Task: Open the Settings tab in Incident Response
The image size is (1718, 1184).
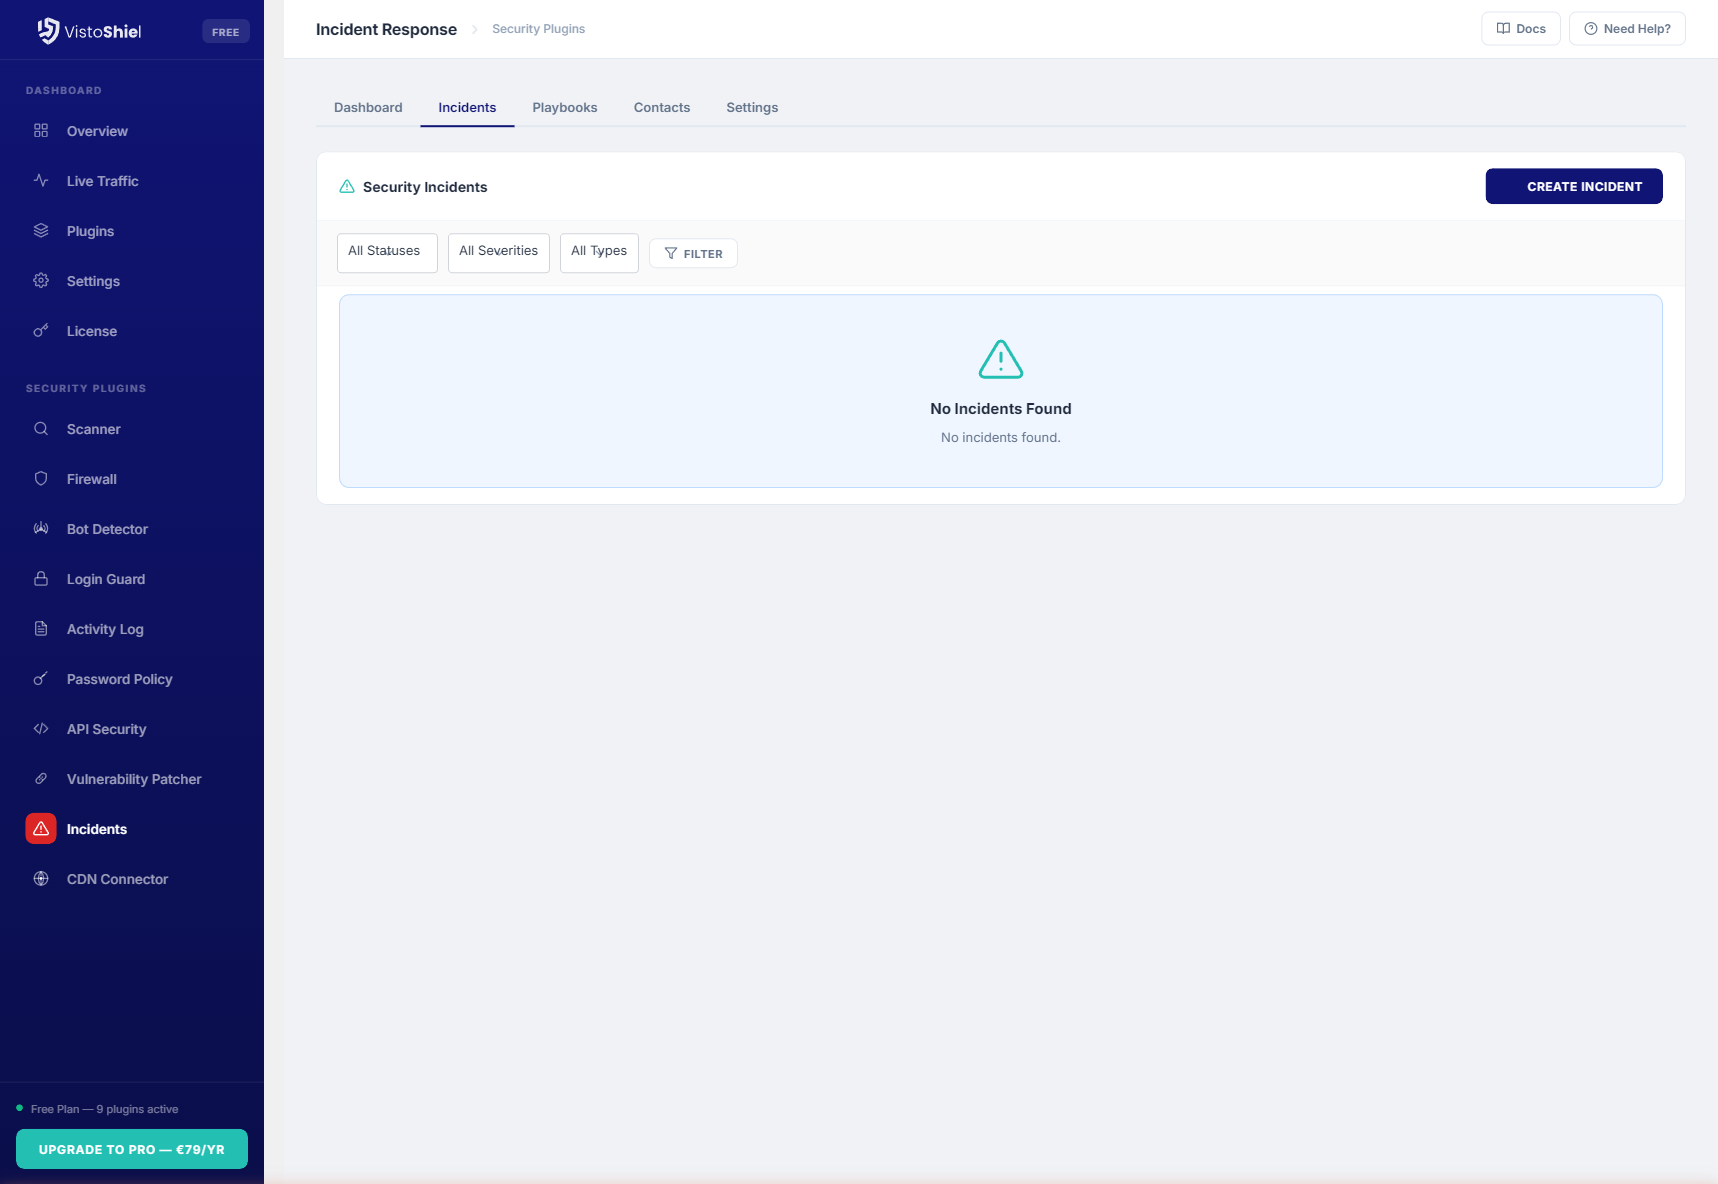Action: coord(752,107)
